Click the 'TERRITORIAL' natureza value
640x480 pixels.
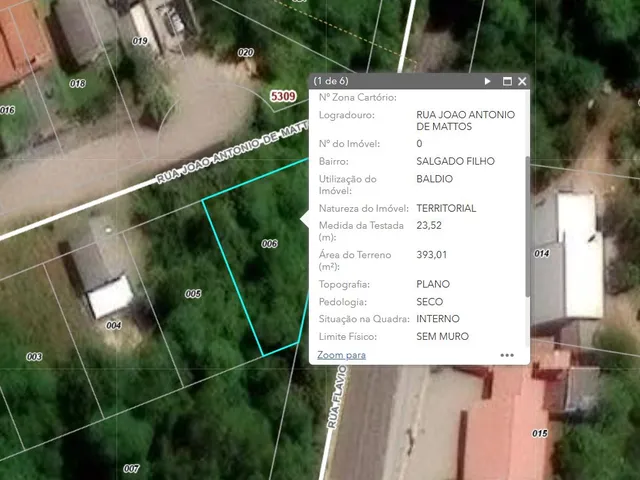(x=446, y=208)
